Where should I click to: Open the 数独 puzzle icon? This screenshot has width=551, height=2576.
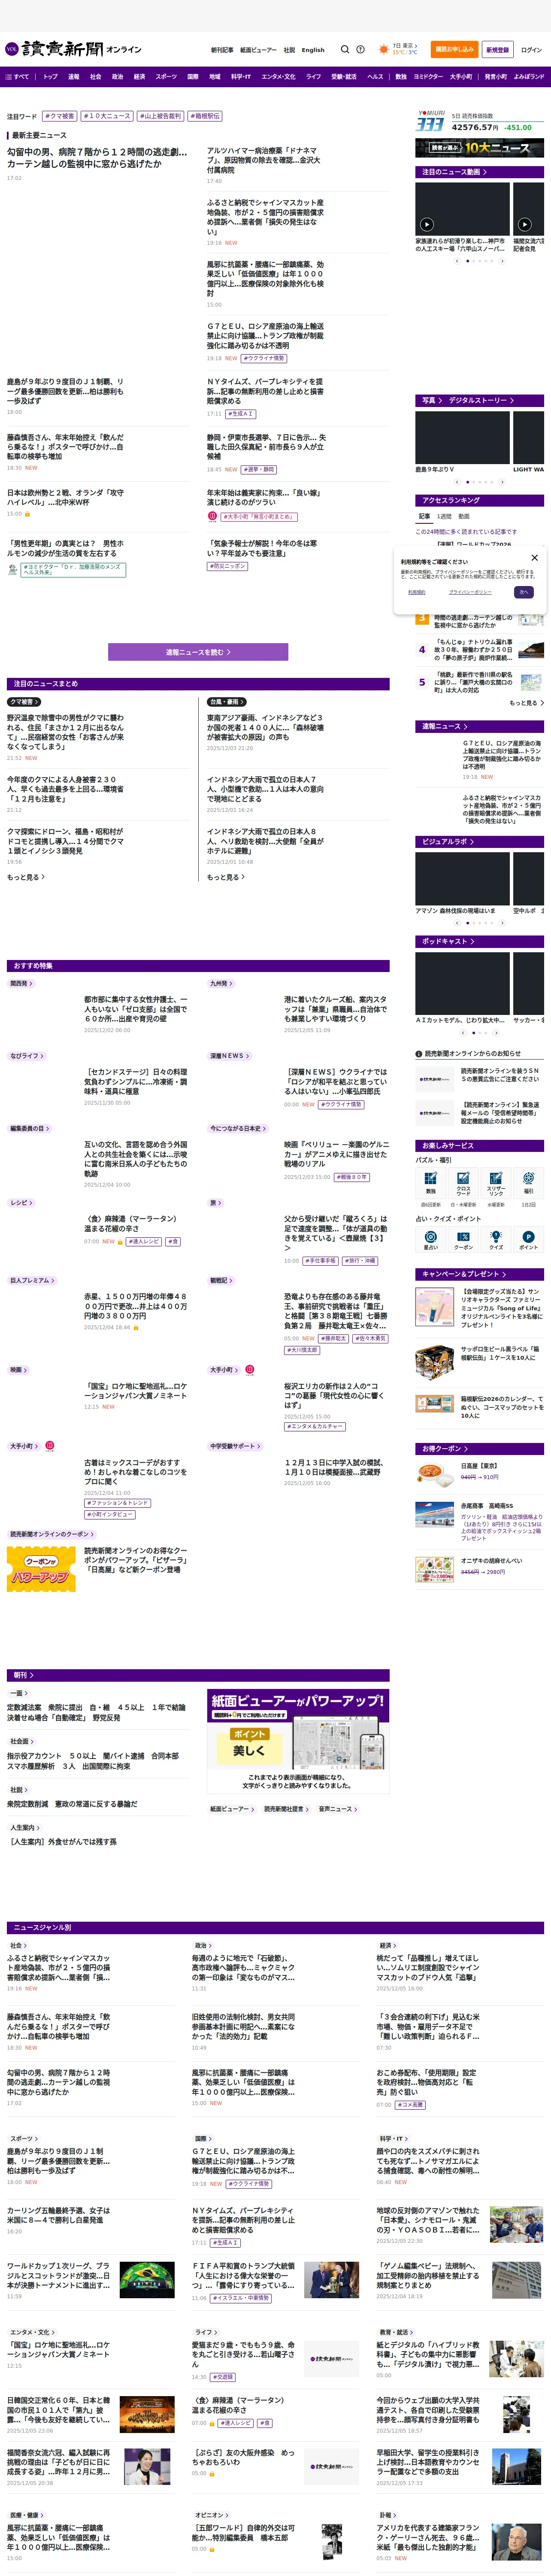coord(431,1183)
